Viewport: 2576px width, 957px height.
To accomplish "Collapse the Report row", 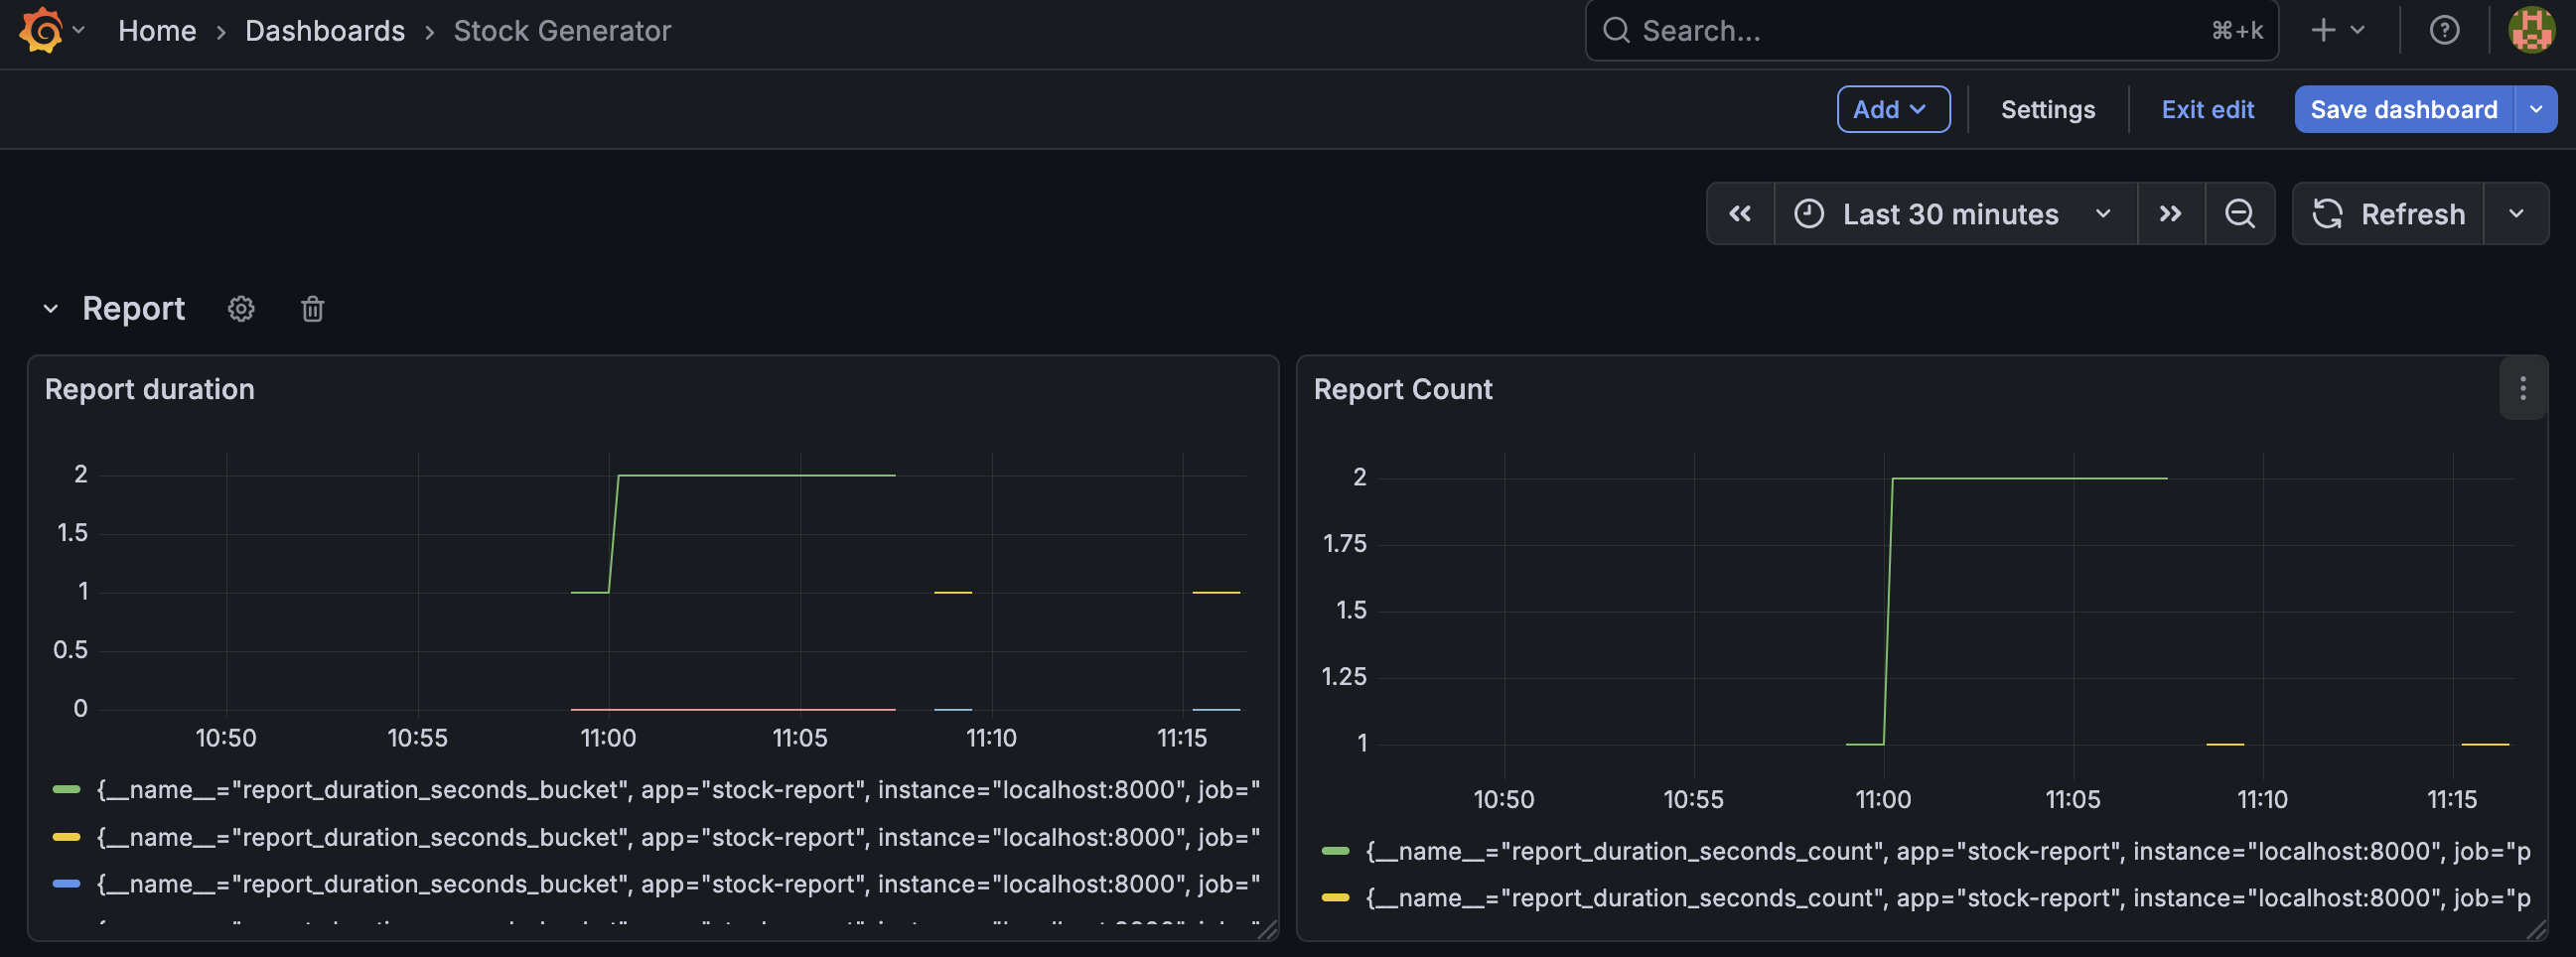I will tap(51, 309).
